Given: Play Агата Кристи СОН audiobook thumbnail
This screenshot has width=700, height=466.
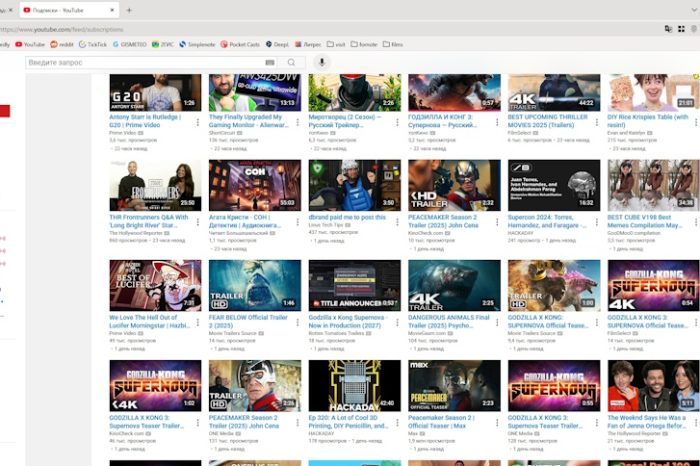Looking at the screenshot, I should [x=254, y=185].
